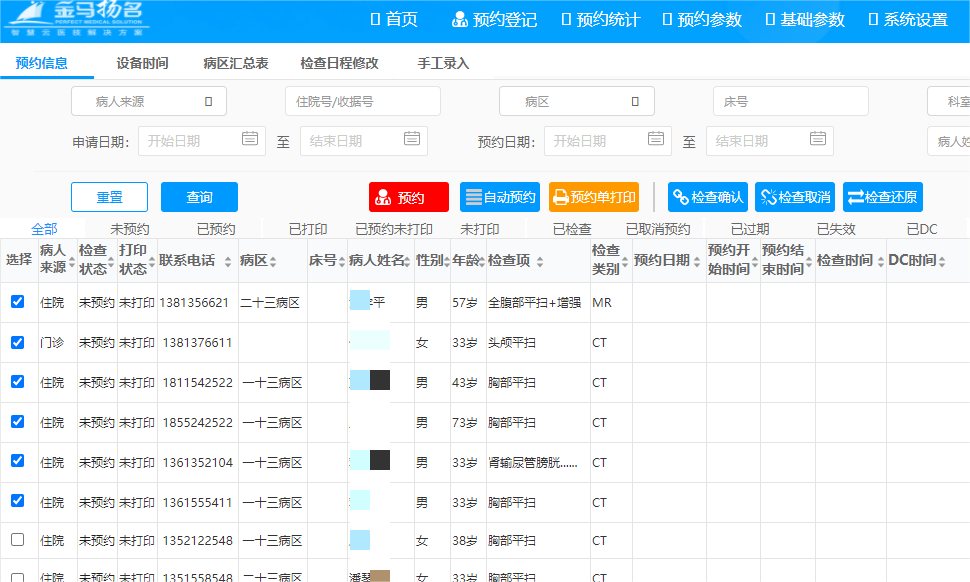
Task: Focus the 住院号/收据号 input field
Action: pyautogui.click(x=363, y=101)
